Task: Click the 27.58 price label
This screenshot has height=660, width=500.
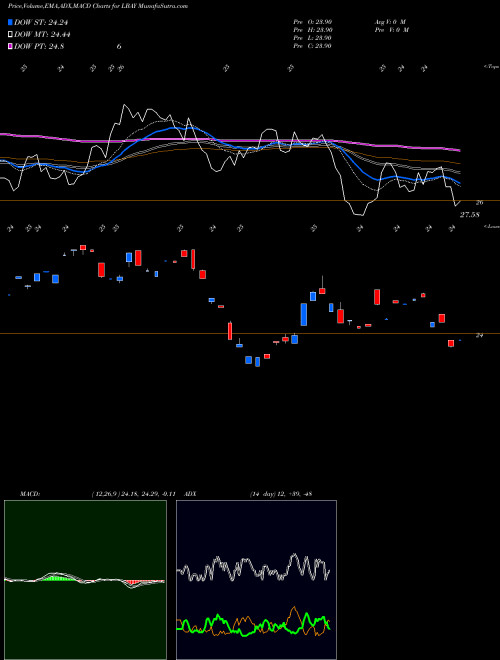Action: tap(470, 215)
